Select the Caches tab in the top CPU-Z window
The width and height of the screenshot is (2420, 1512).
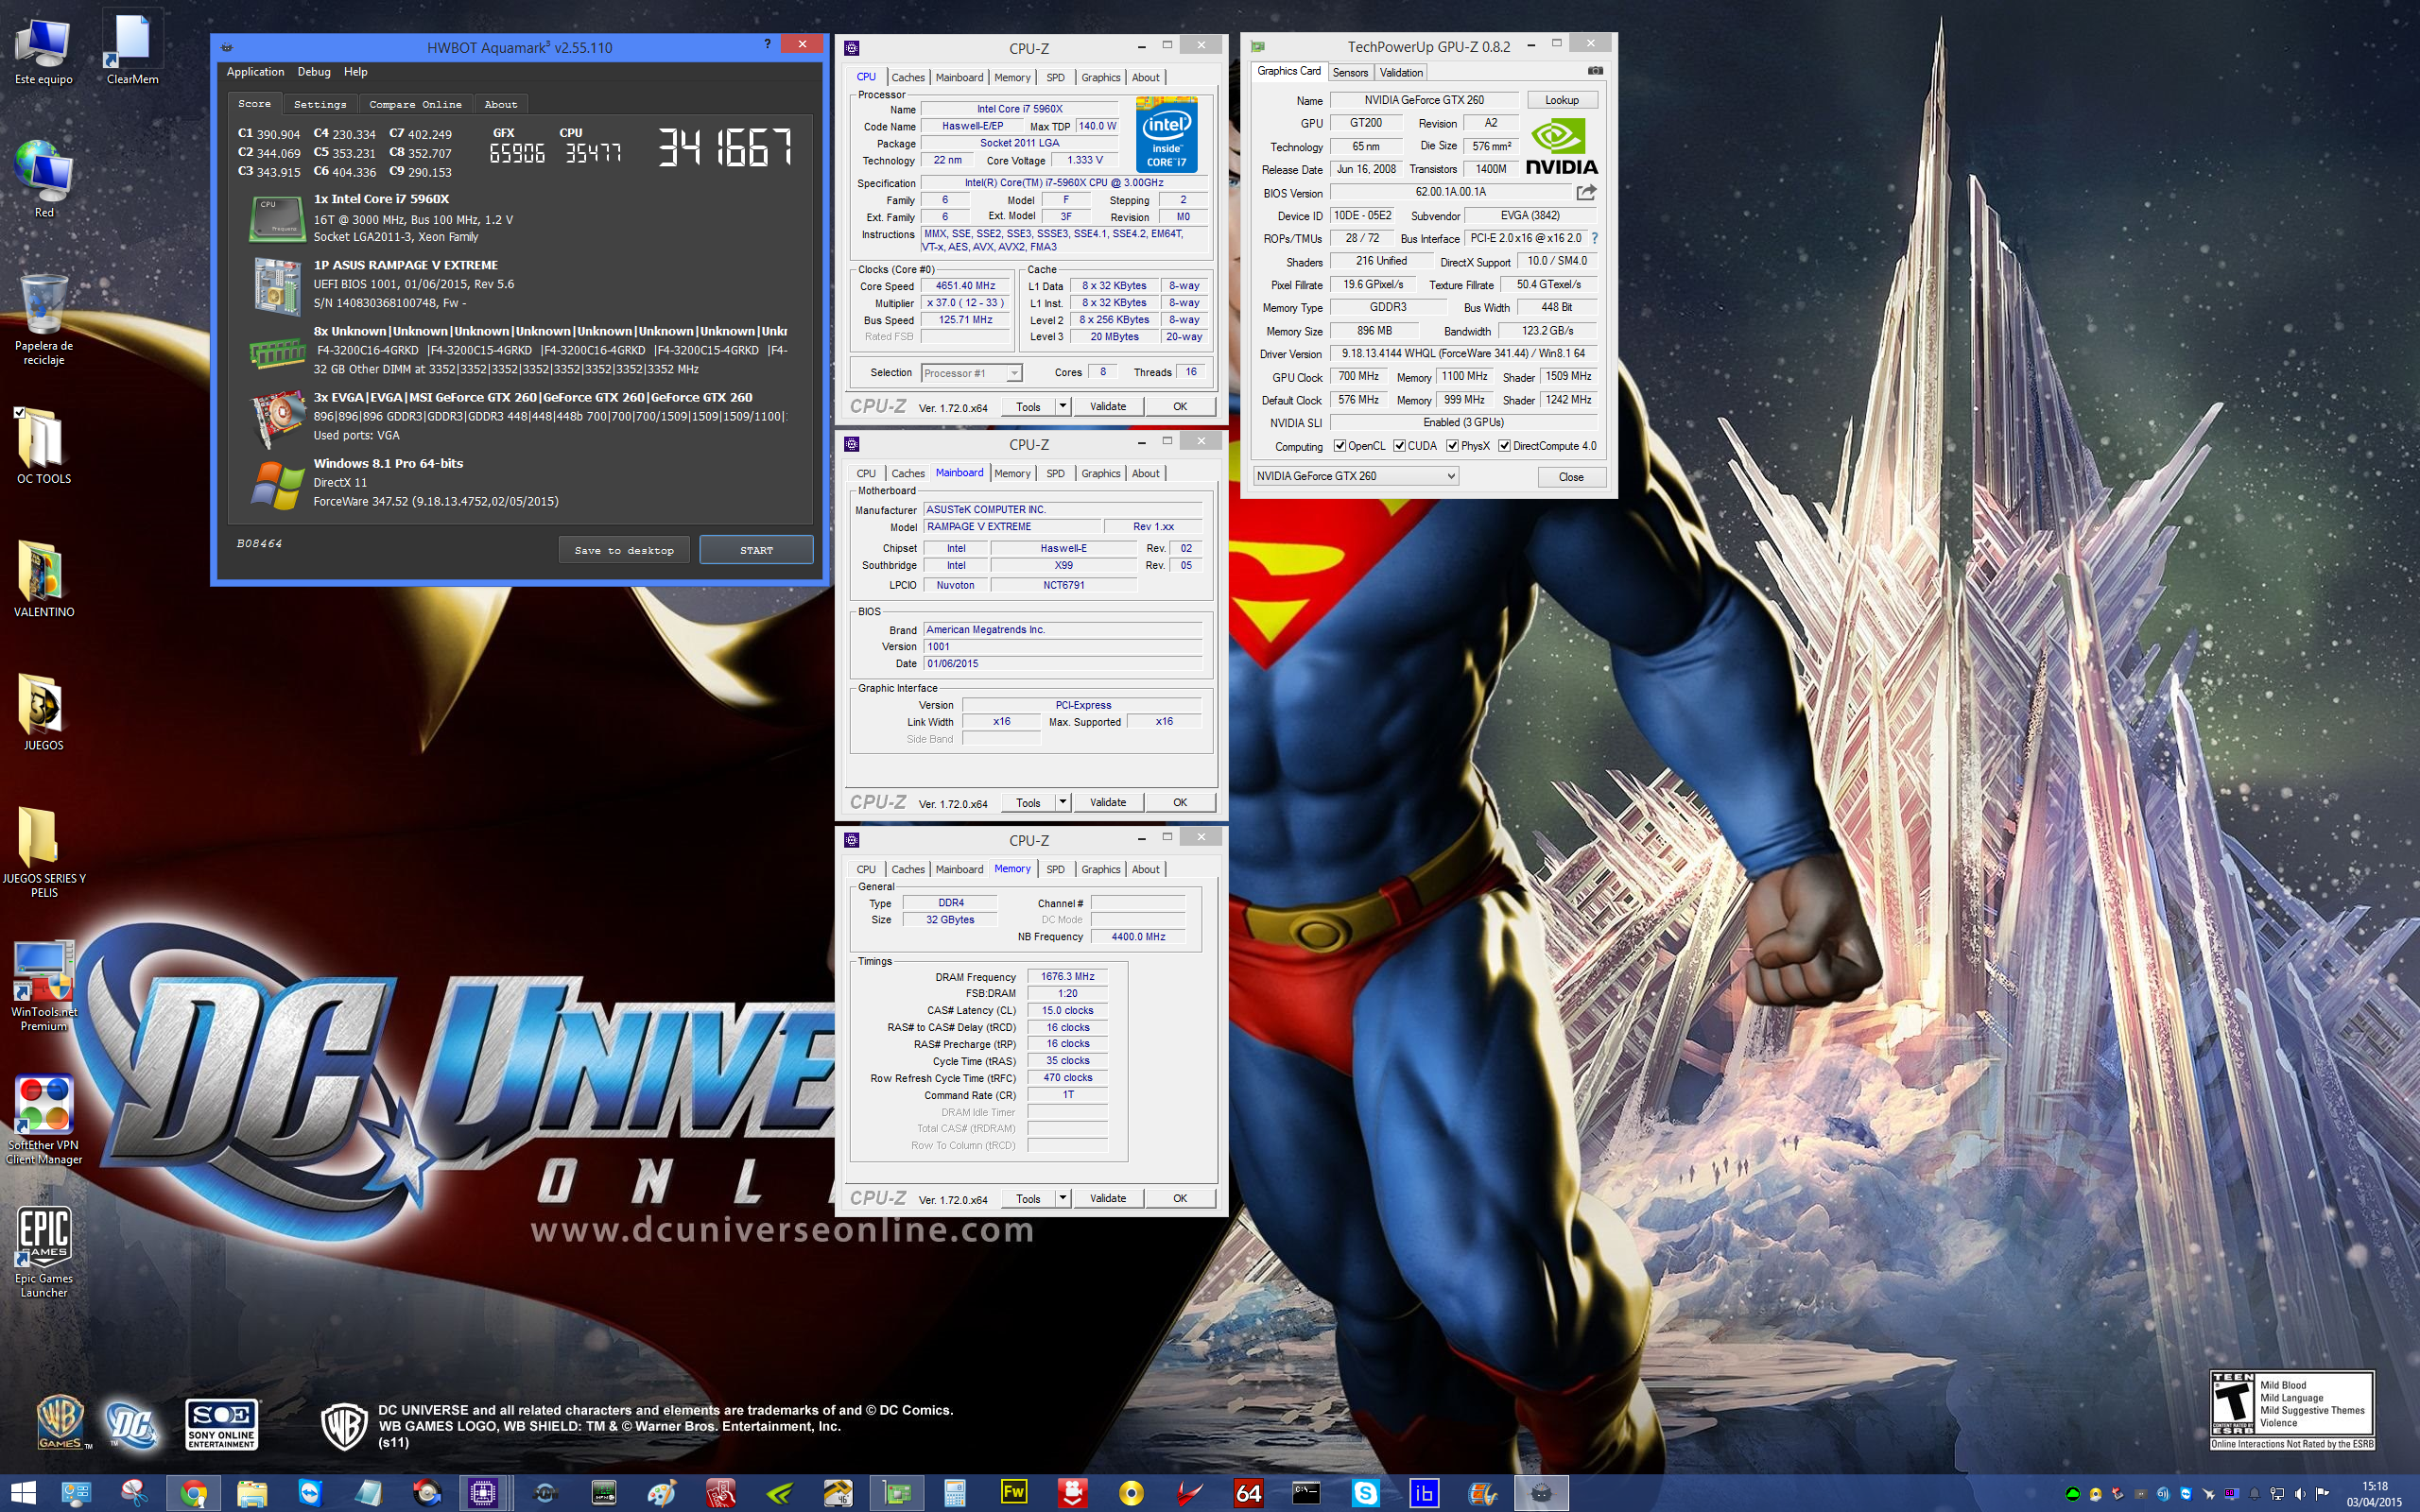pyautogui.click(x=908, y=77)
